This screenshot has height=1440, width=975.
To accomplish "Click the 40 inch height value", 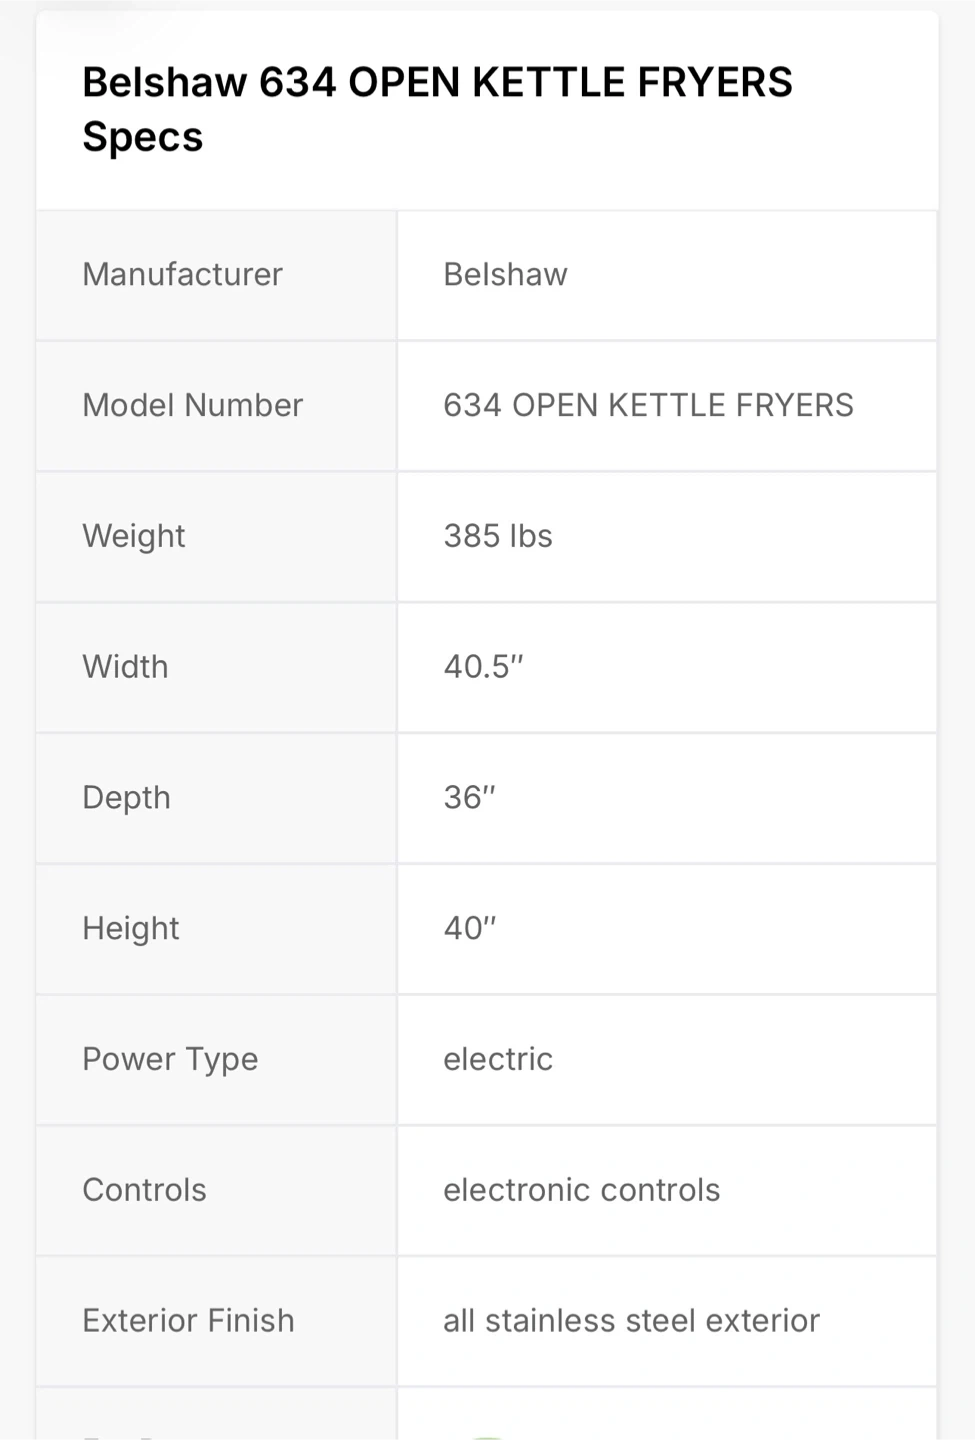I will click(x=469, y=929).
